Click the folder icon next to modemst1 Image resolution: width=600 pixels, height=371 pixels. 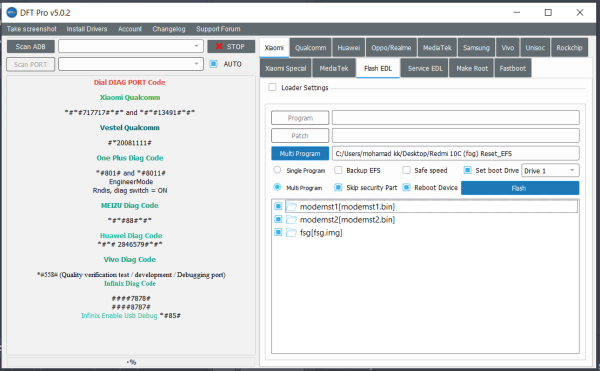pyautogui.click(x=292, y=207)
